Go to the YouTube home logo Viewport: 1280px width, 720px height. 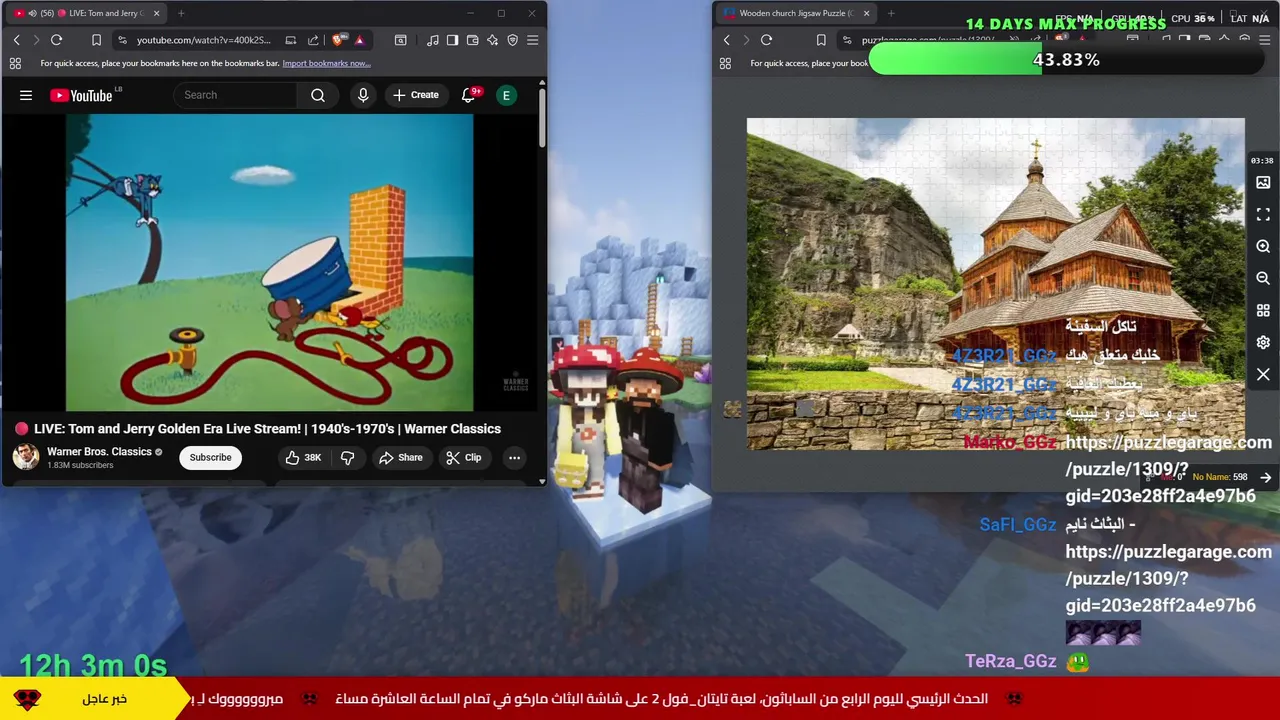84,95
